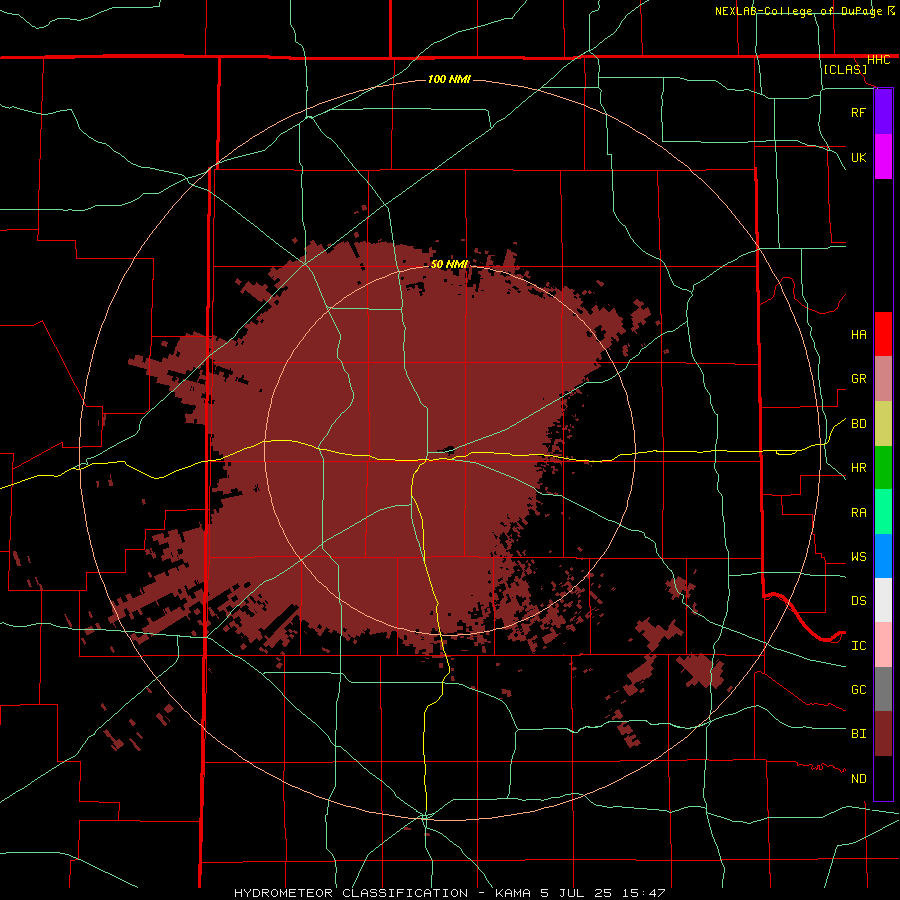The width and height of the screenshot is (900, 900).
Task: Click the light pink IC legend swatch
Action: tap(883, 645)
